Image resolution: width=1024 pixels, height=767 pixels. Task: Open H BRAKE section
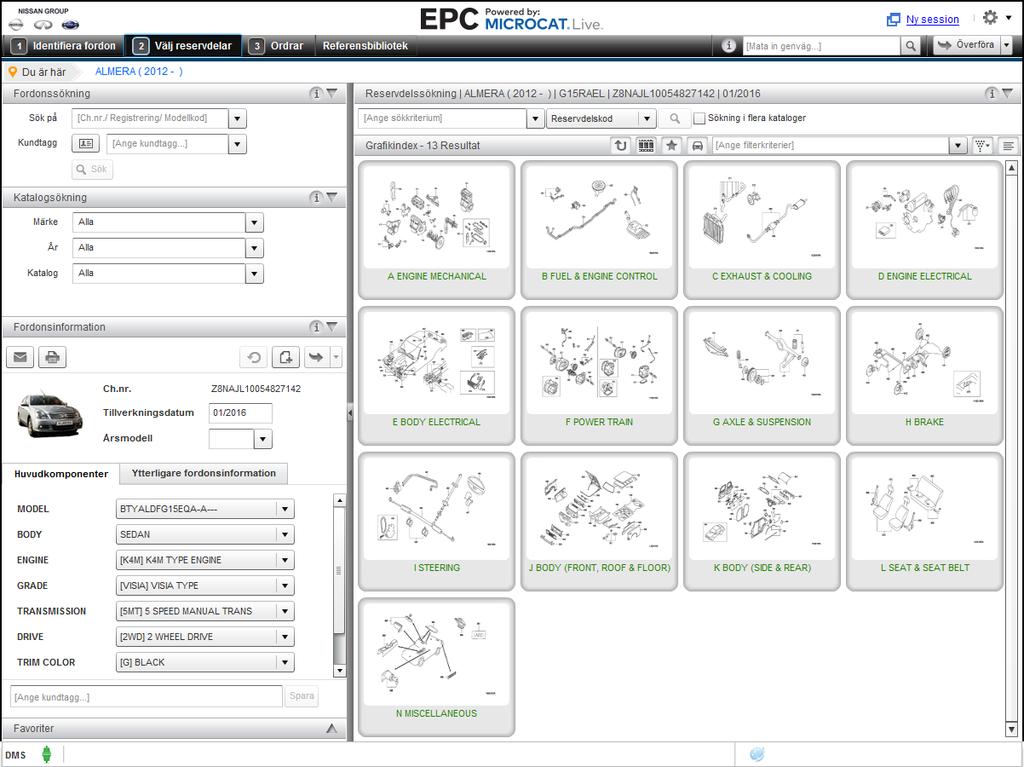tap(925, 376)
